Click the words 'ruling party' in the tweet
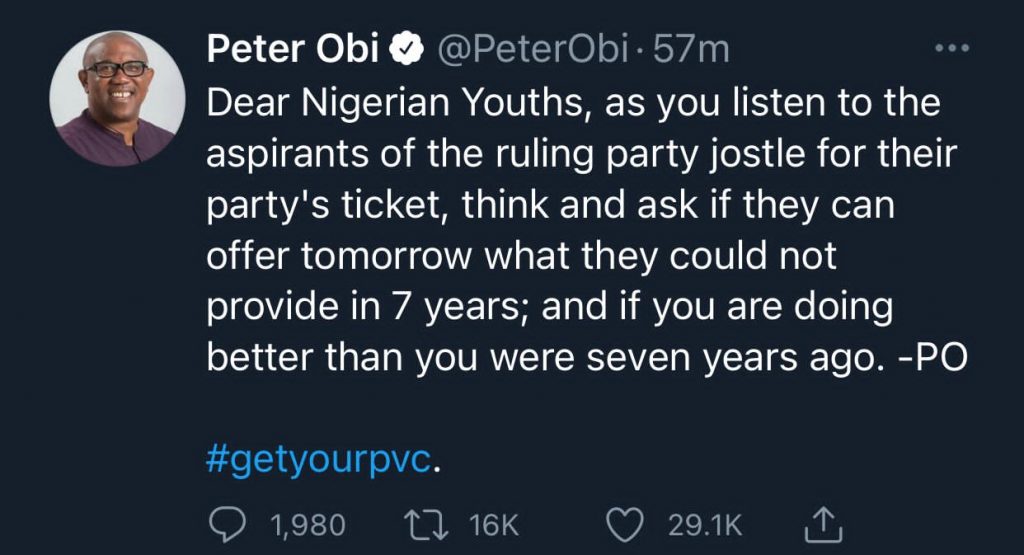The image size is (1024, 555). coord(598,154)
